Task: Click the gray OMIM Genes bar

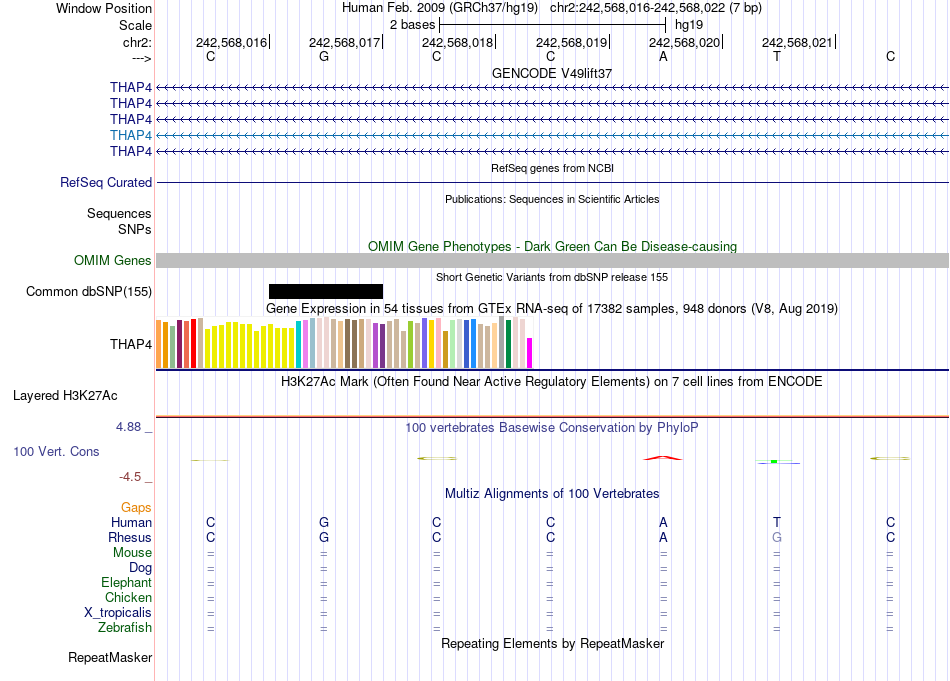Action: coord(553,261)
